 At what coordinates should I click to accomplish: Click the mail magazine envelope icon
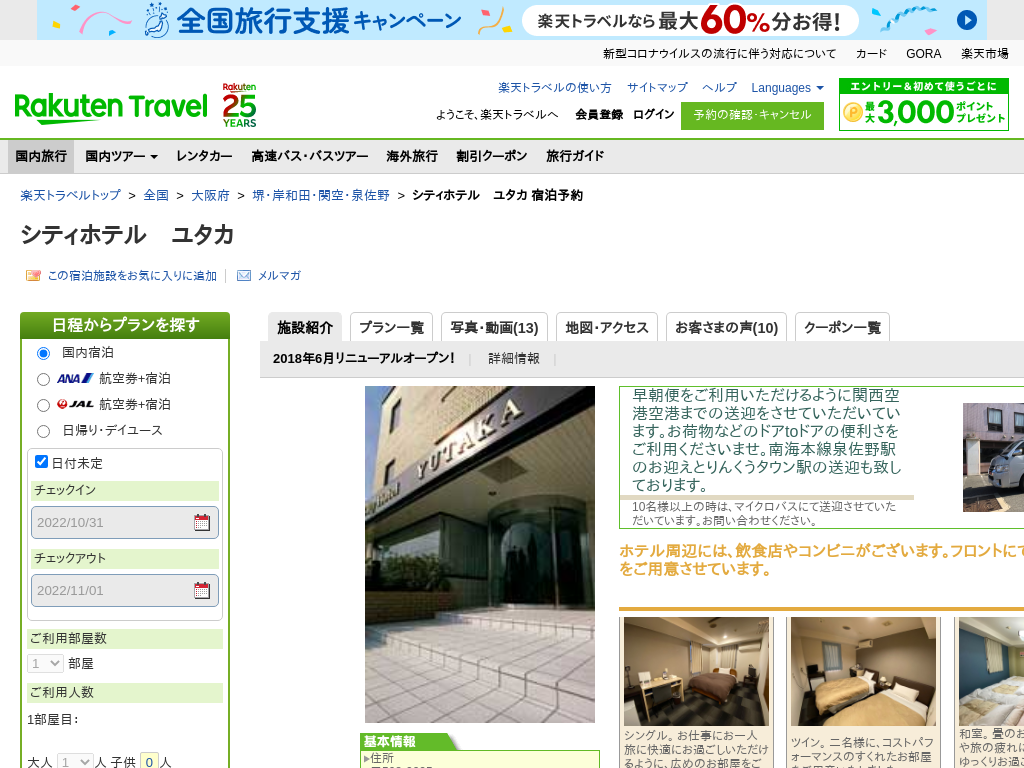click(x=244, y=276)
